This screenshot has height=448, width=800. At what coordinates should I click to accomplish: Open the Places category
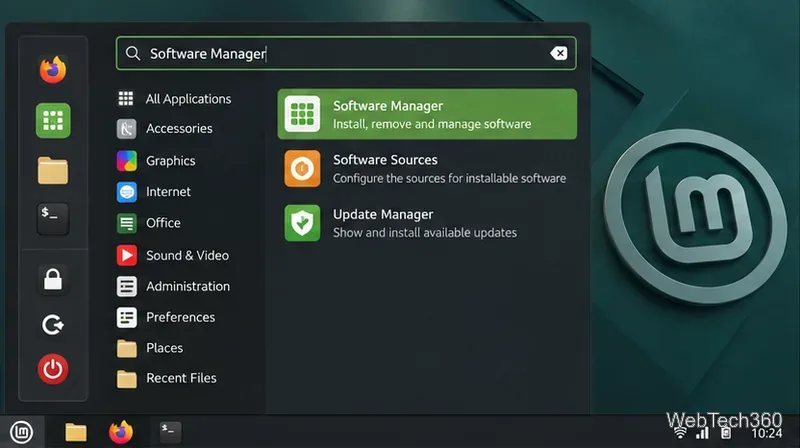tap(149, 348)
